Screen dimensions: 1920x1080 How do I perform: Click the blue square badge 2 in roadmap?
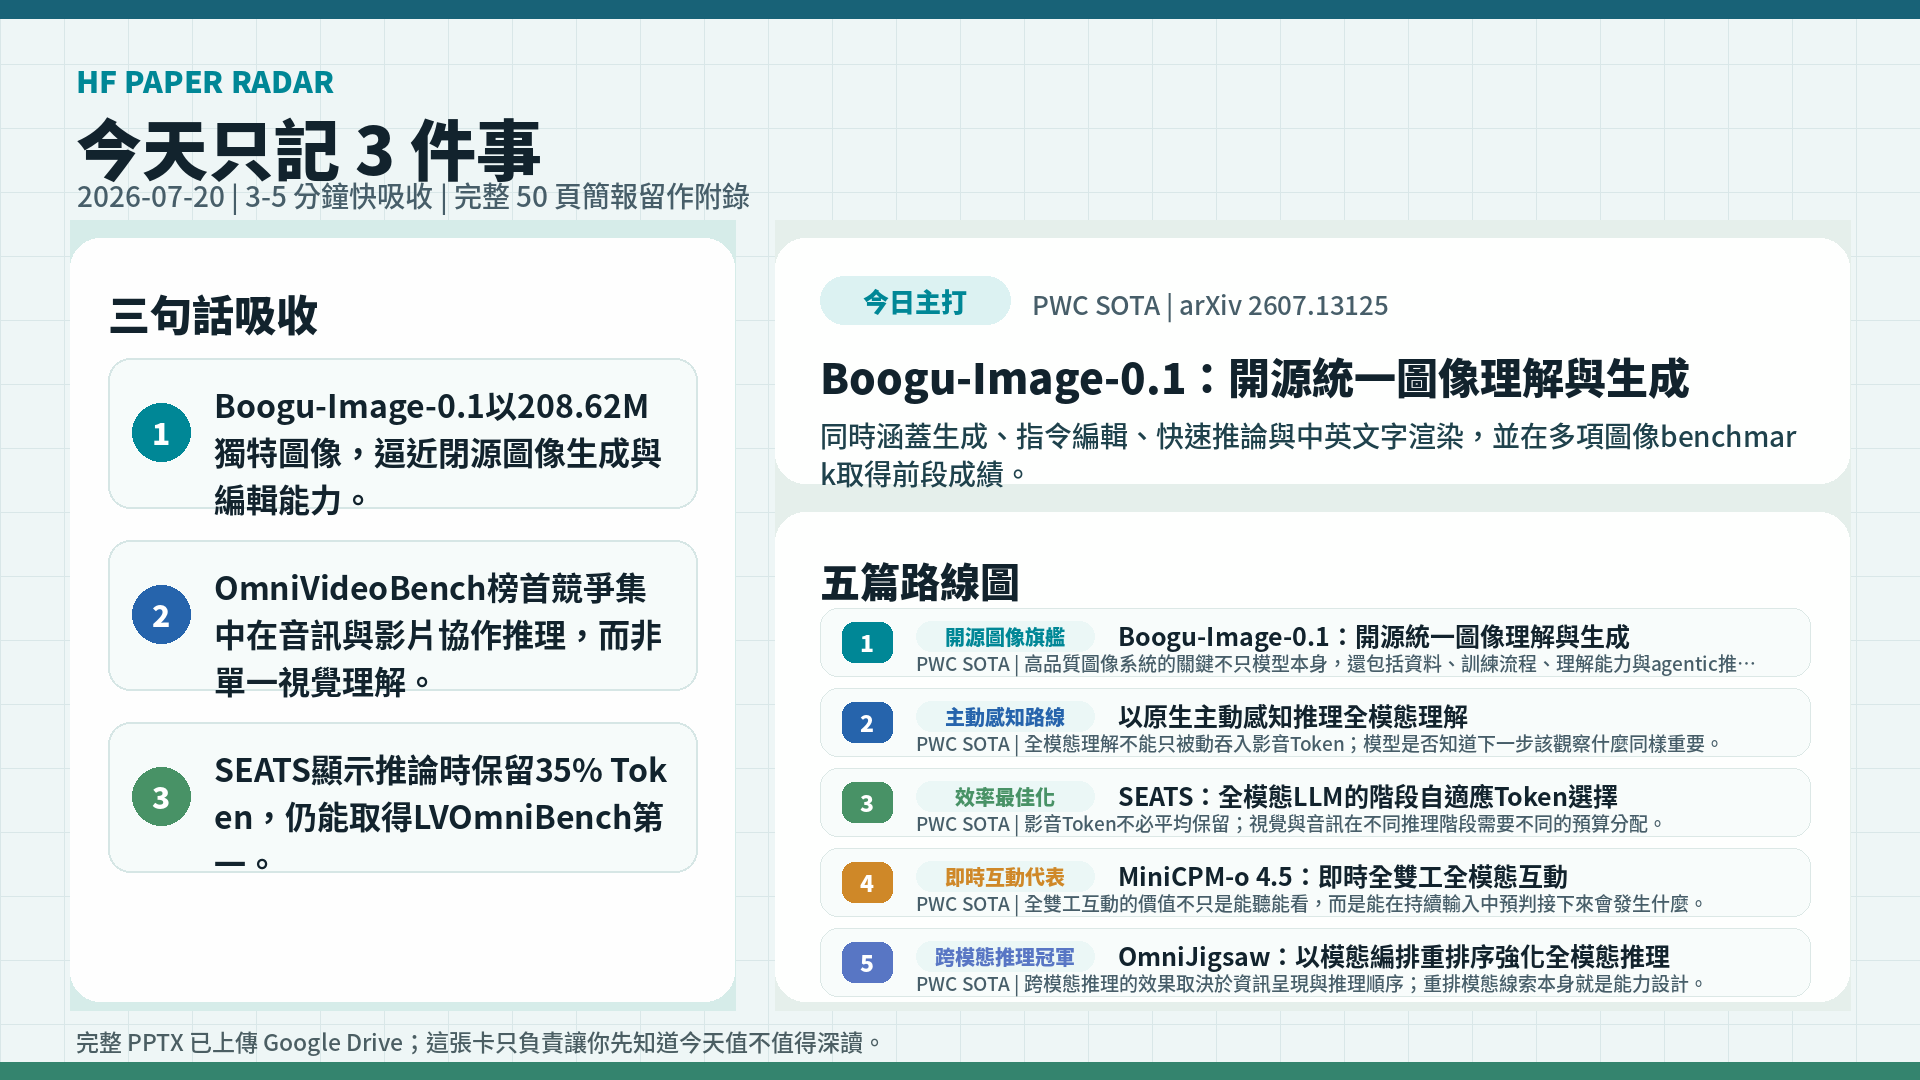[x=867, y=723]
